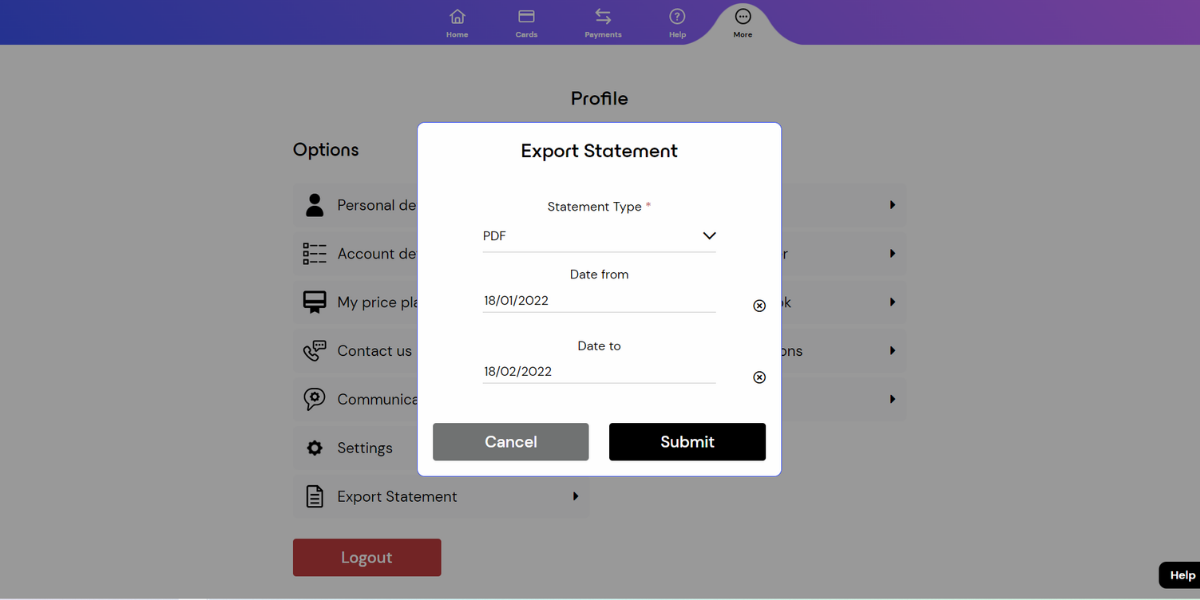Viewport: 1200px width, 600px height.
Task: Open the Payments tab
Action: 603,23
